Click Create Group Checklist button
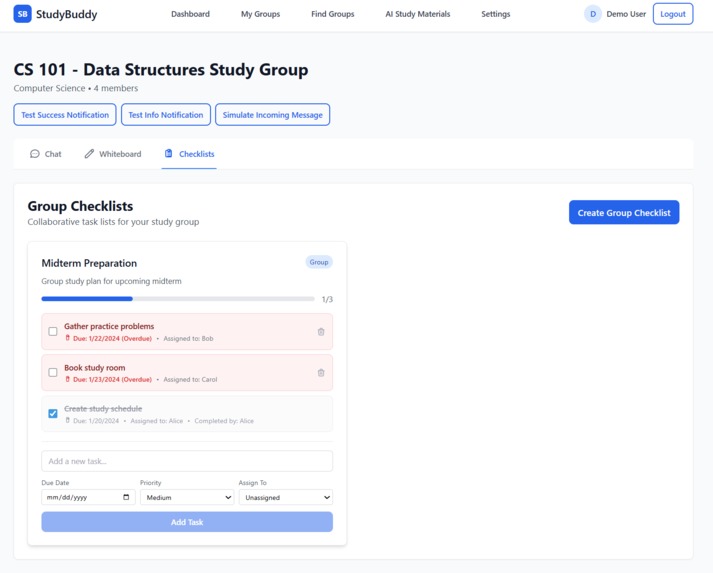Screen dimensions: 713x573 click(x=624, y=212)
